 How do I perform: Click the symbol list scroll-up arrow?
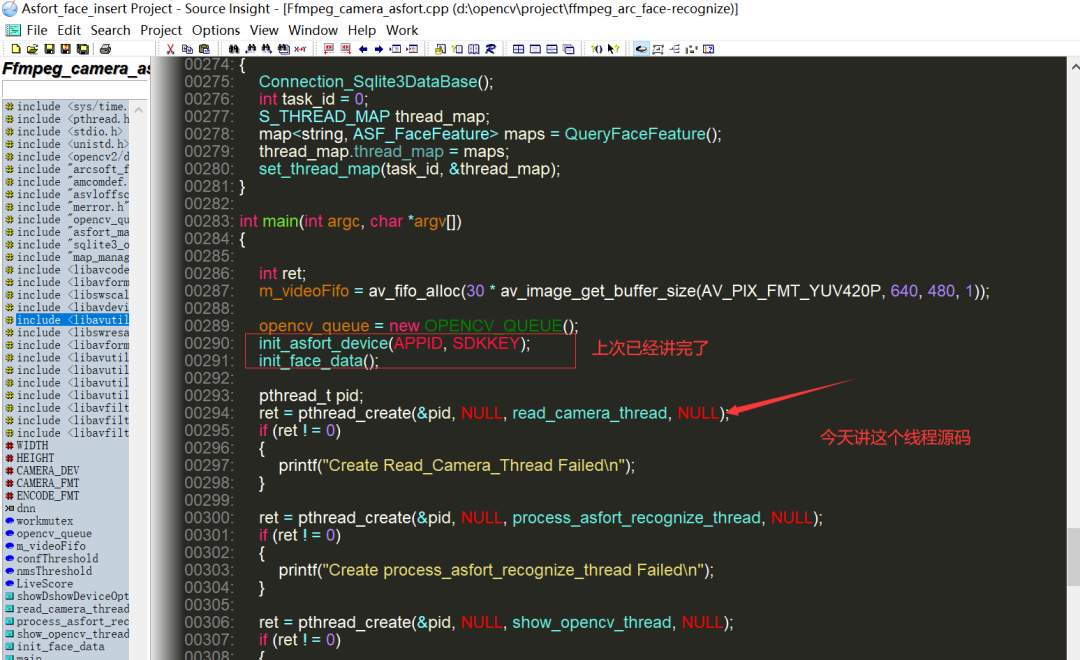138,110
